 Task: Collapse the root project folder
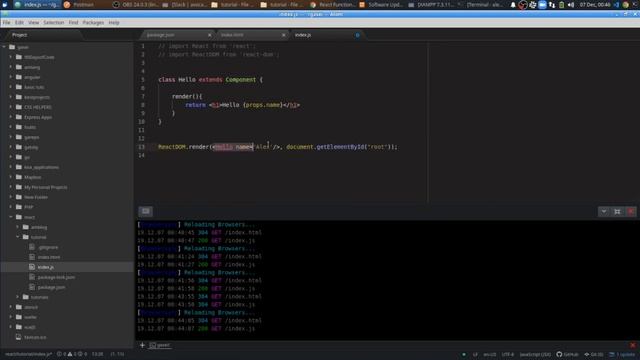(x=4, y=47)
